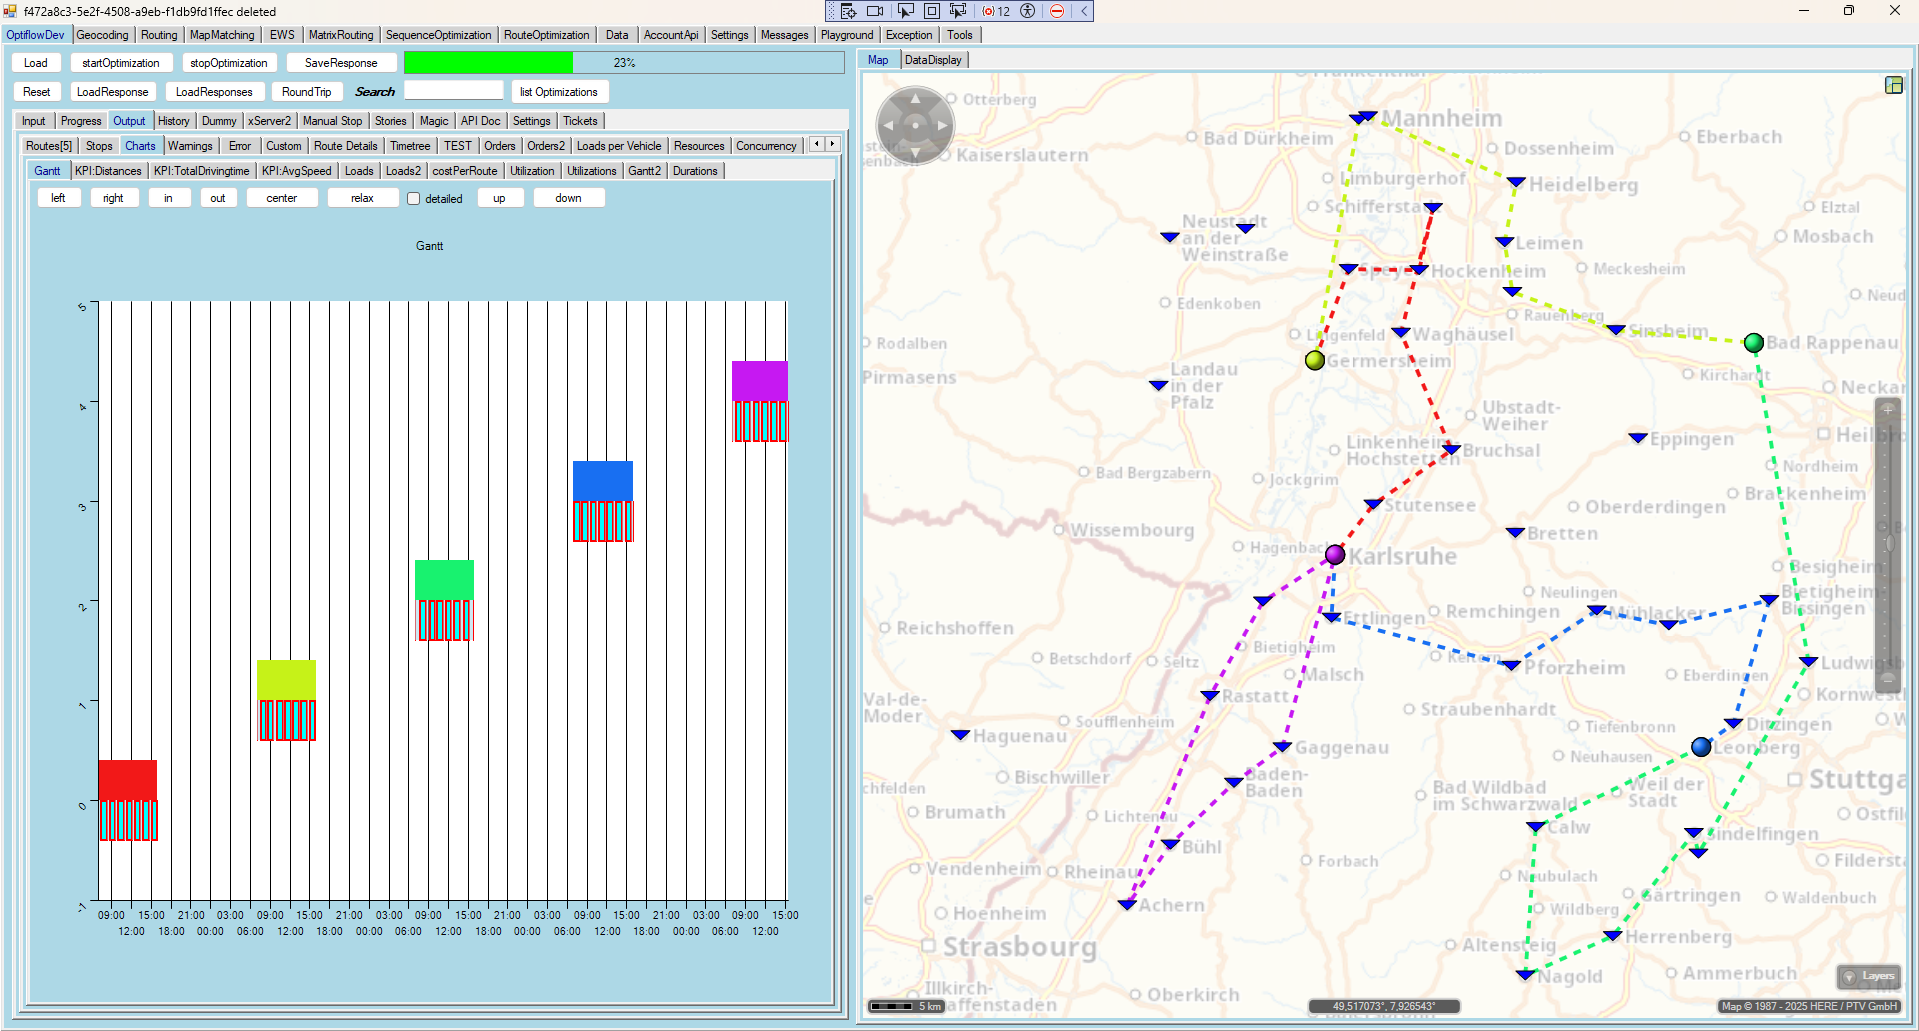Click green Bad Rappenau depot marker
This screenshot has width=1919, height=1031.
coord(1753,343)
